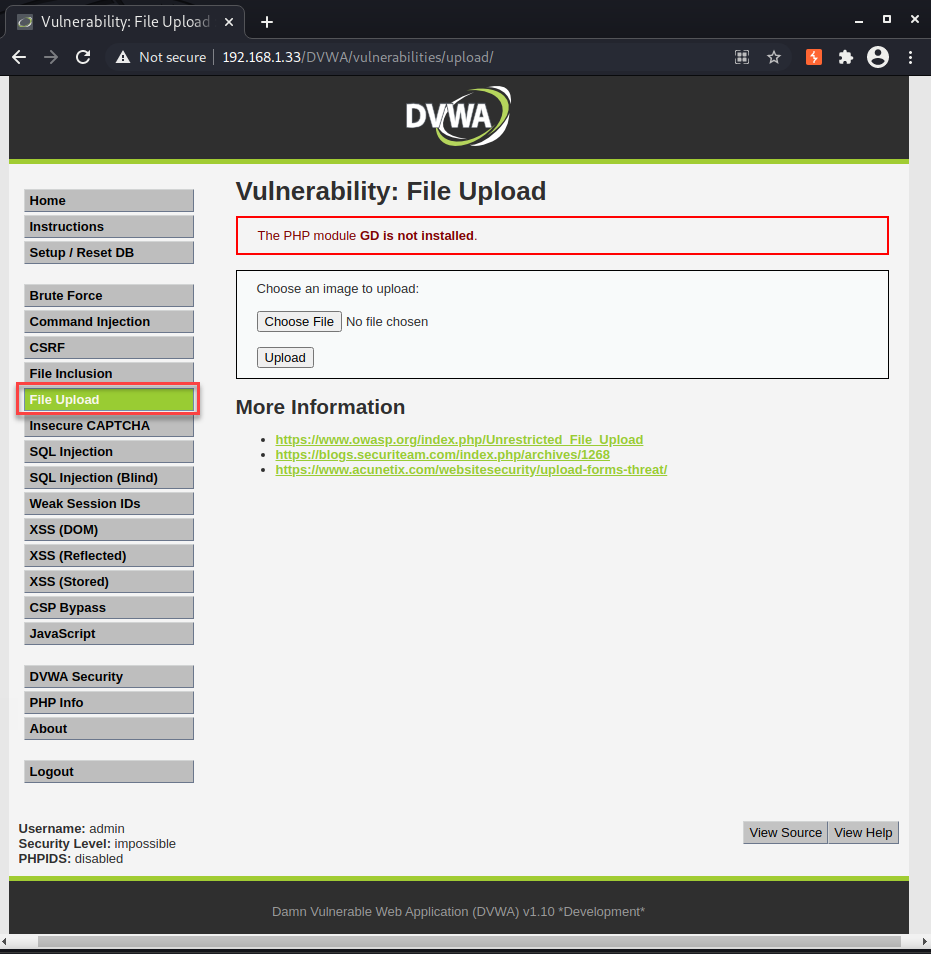The width and height of the screenshot is (931, 954).
Task: Click the Choose File button
Action: coord(299,321)
